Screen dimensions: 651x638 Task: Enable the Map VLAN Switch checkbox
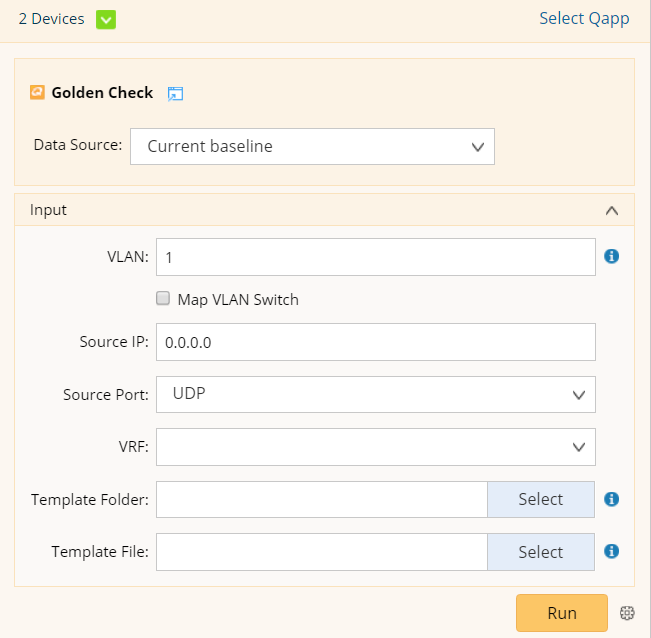point(163,298)
